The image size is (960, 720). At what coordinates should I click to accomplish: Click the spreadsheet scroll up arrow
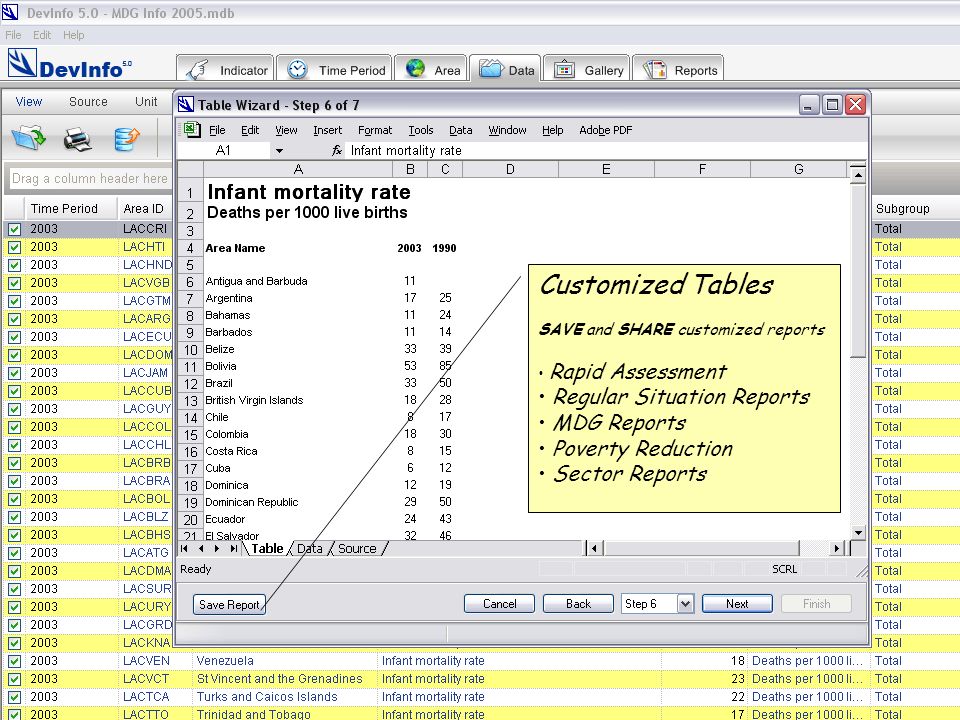(x=858, y=176)
